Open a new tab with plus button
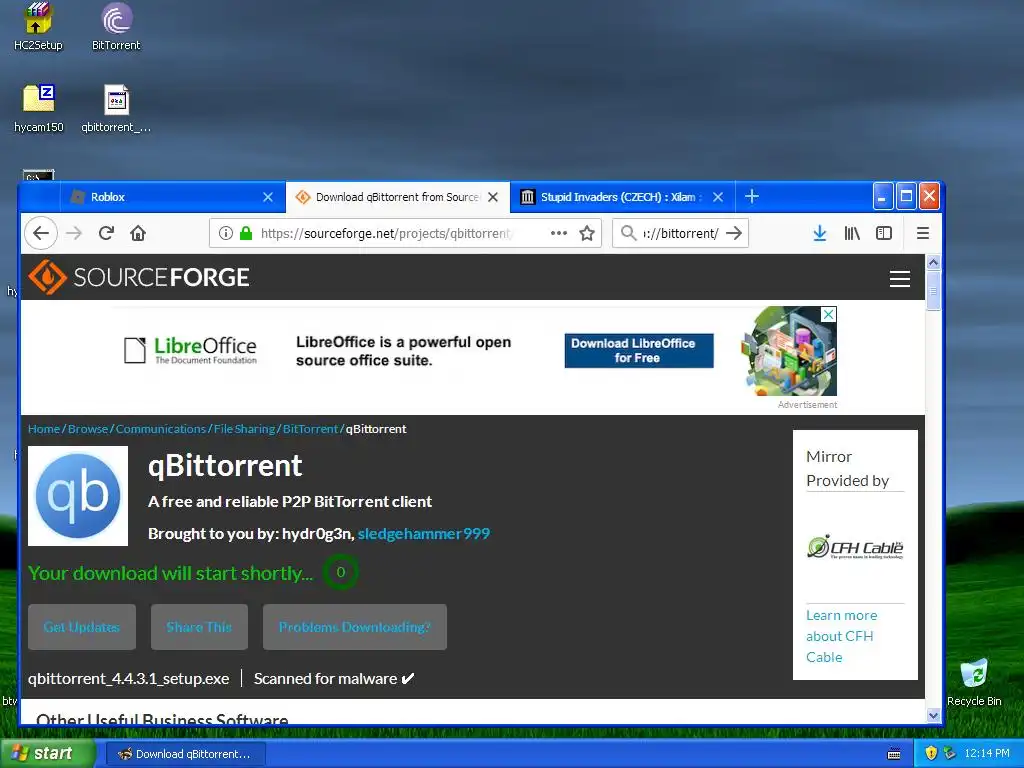This screenshot has width=1024, height=768. tap(752, 196)
